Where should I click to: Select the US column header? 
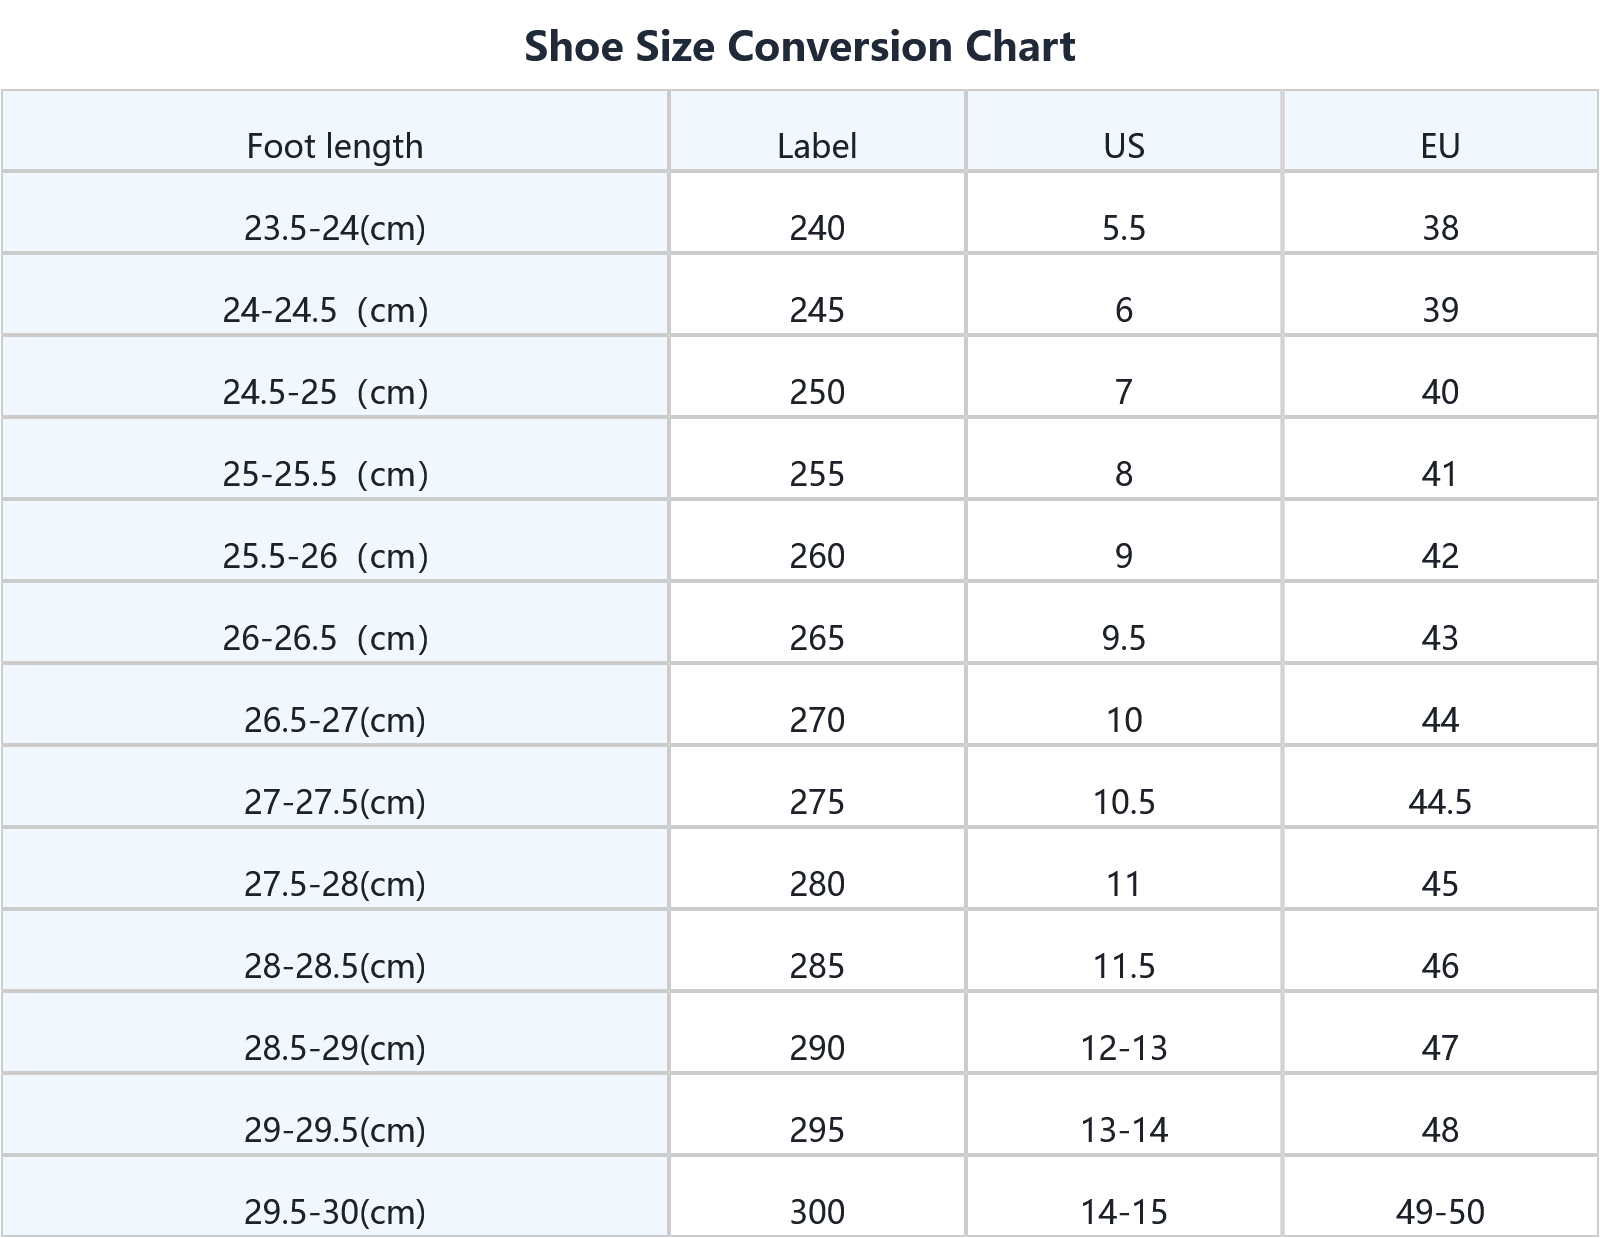point(1123,146)
